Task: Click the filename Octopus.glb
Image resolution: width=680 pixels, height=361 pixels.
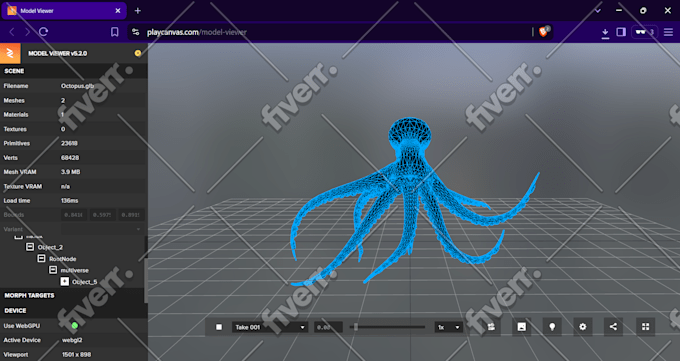Action: coord(78,86)
